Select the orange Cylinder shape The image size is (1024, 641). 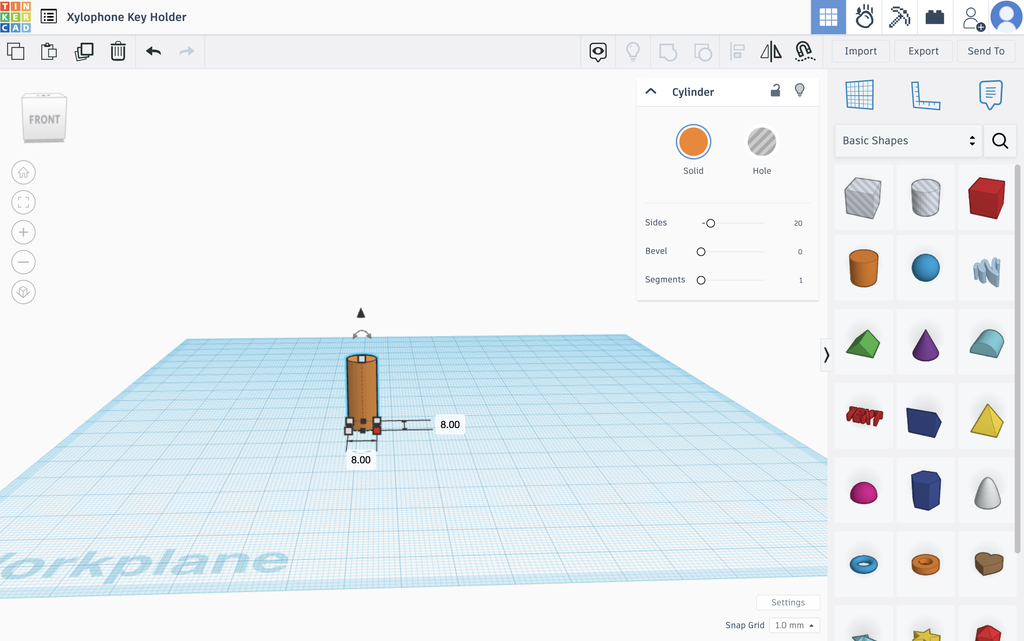click(863, 268)
